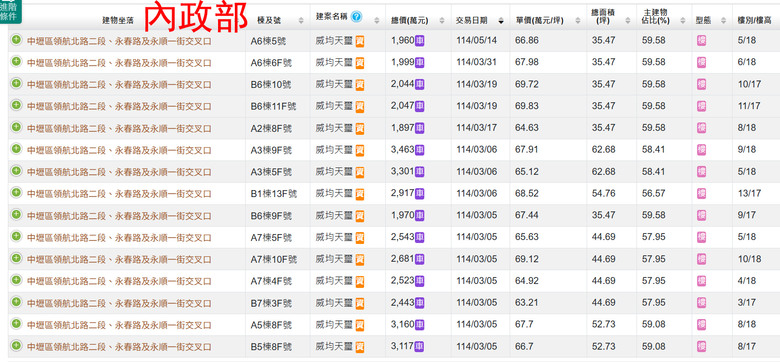Open the address link in A6棟5號 row
780x362 pixels.
(119, 41)
